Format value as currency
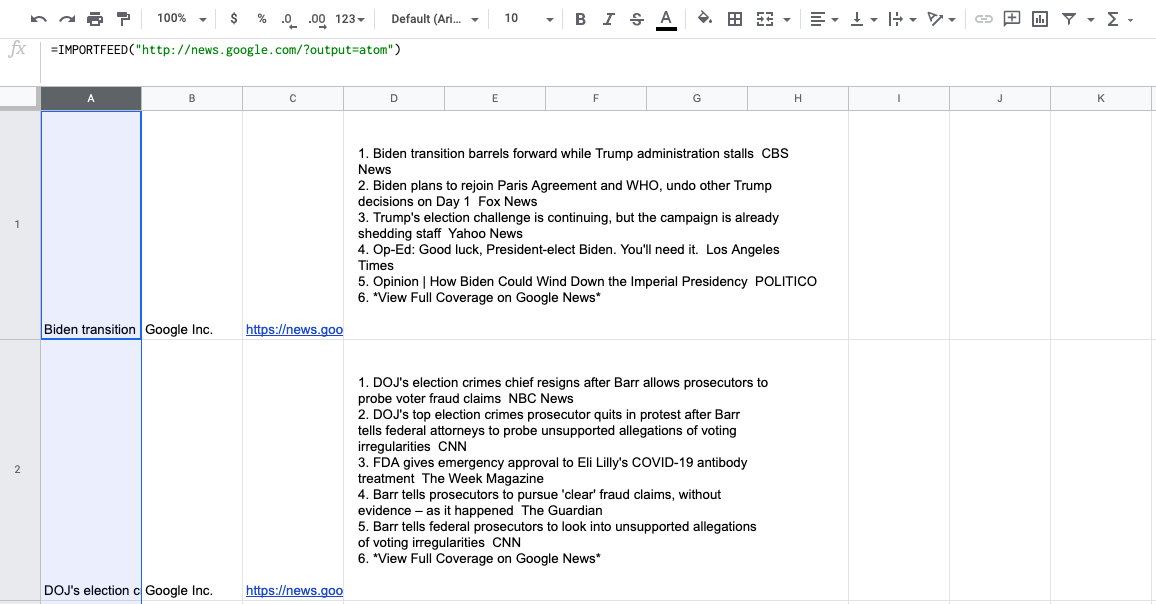The height and width of the screenshot is (604, 1156). click(x=233, y=18)
